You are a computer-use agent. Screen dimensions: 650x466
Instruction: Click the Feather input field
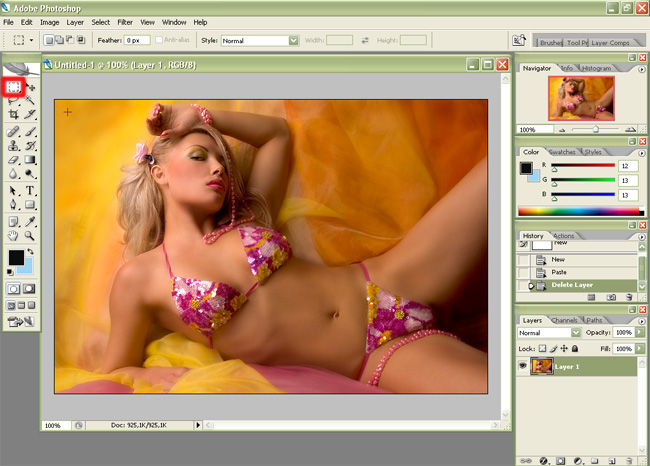tap(137, 40)
